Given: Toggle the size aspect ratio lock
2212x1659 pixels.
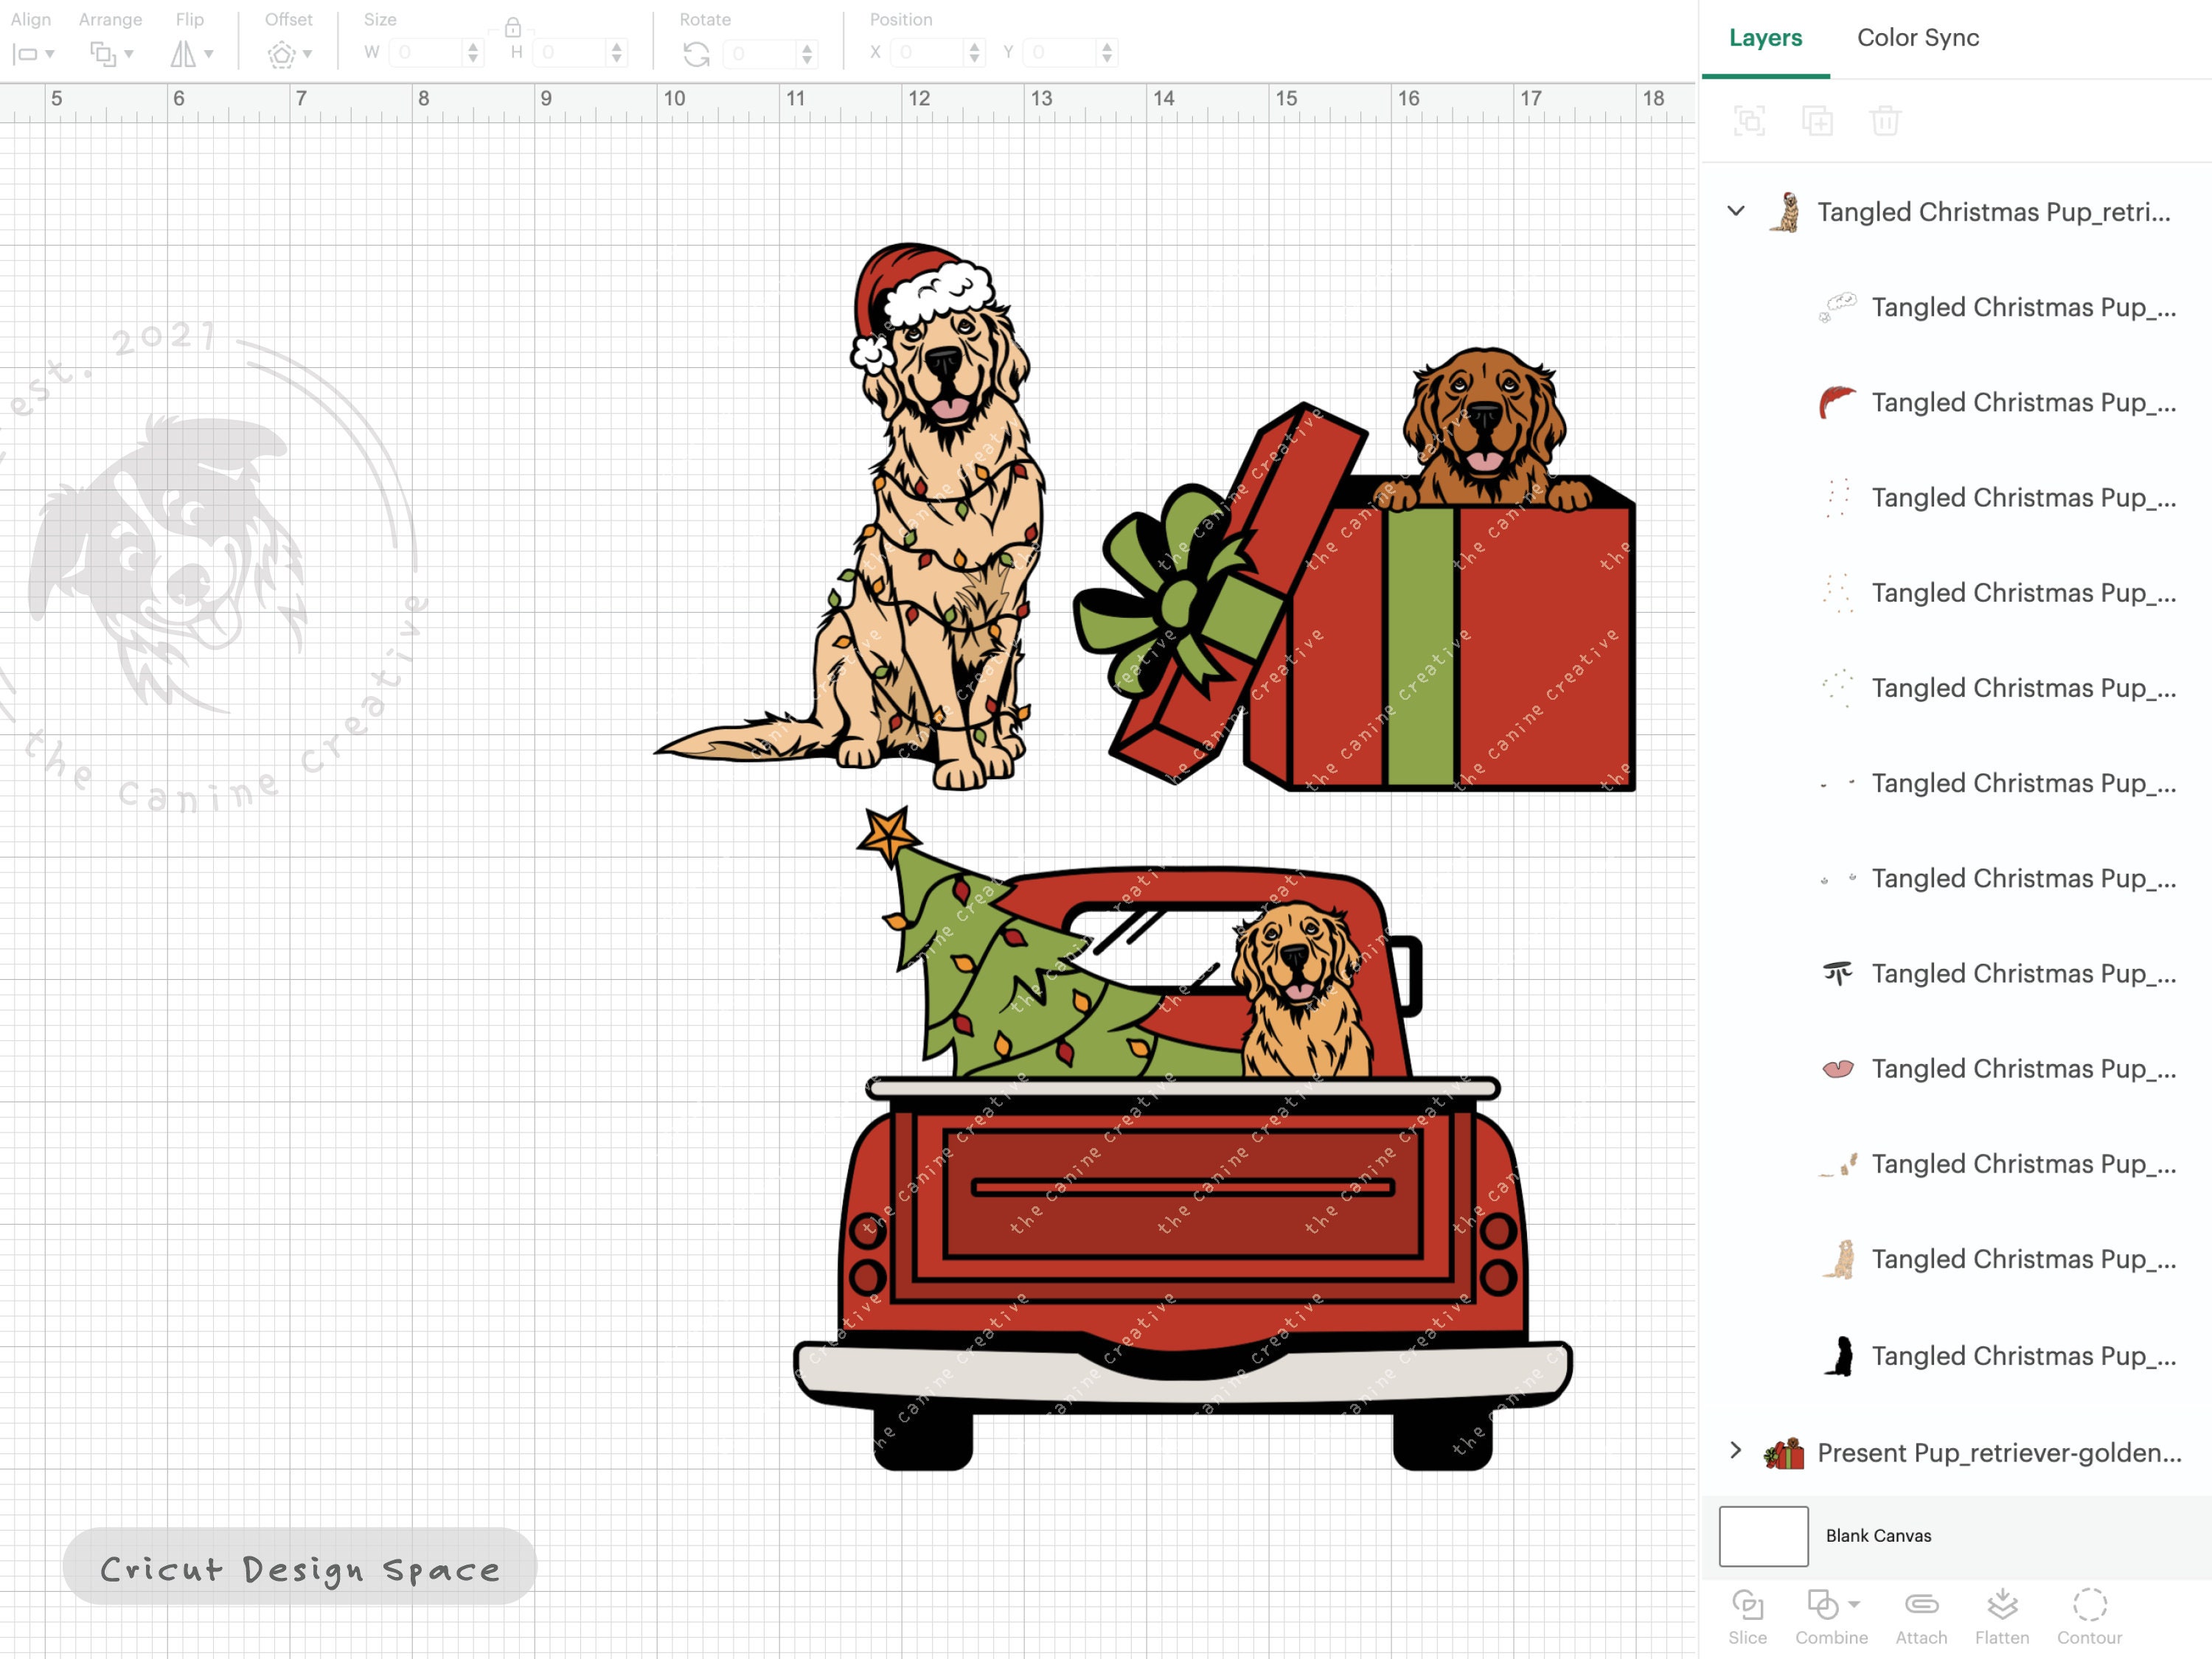Looking at the screenshot, I should [x=513, y=27].
